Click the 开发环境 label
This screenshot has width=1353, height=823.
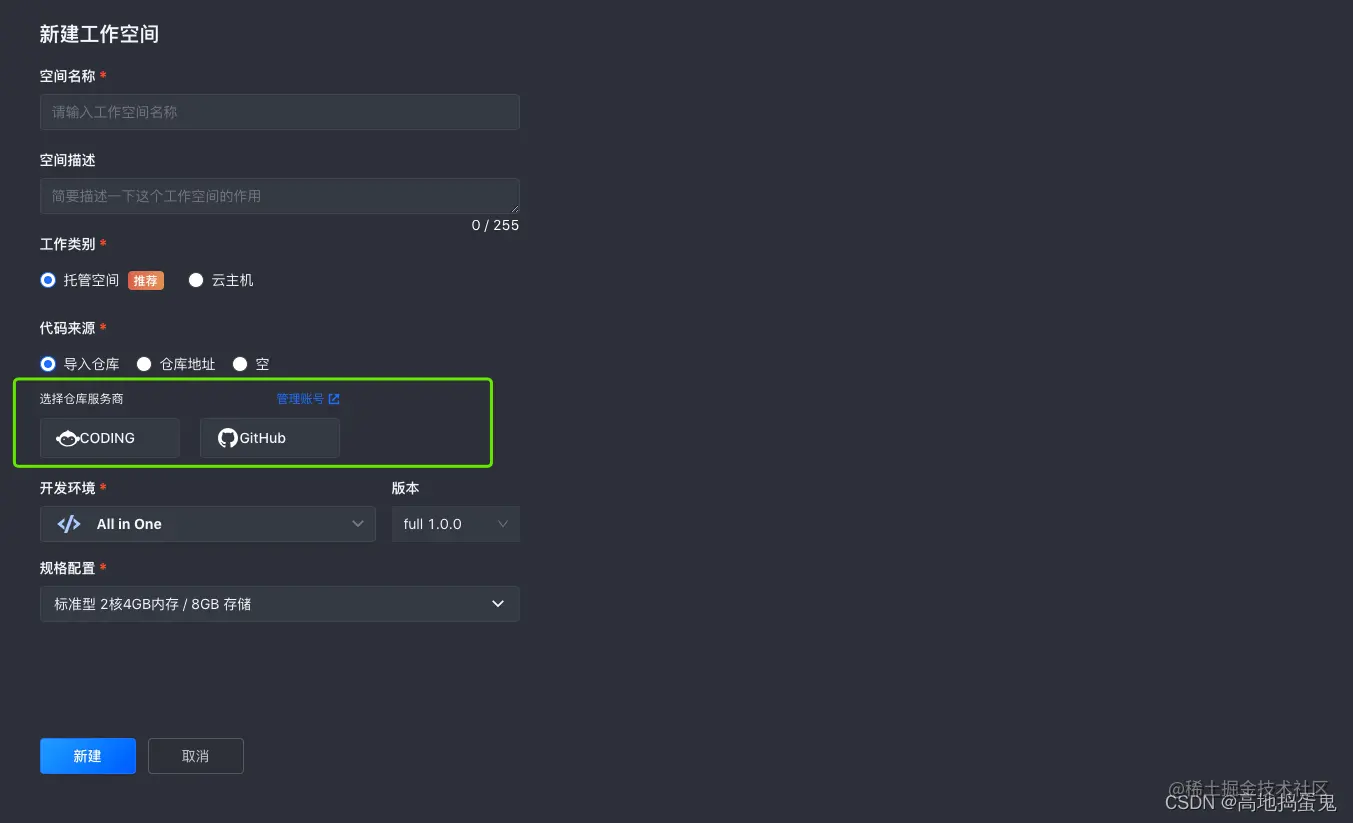tap(68, 488)
